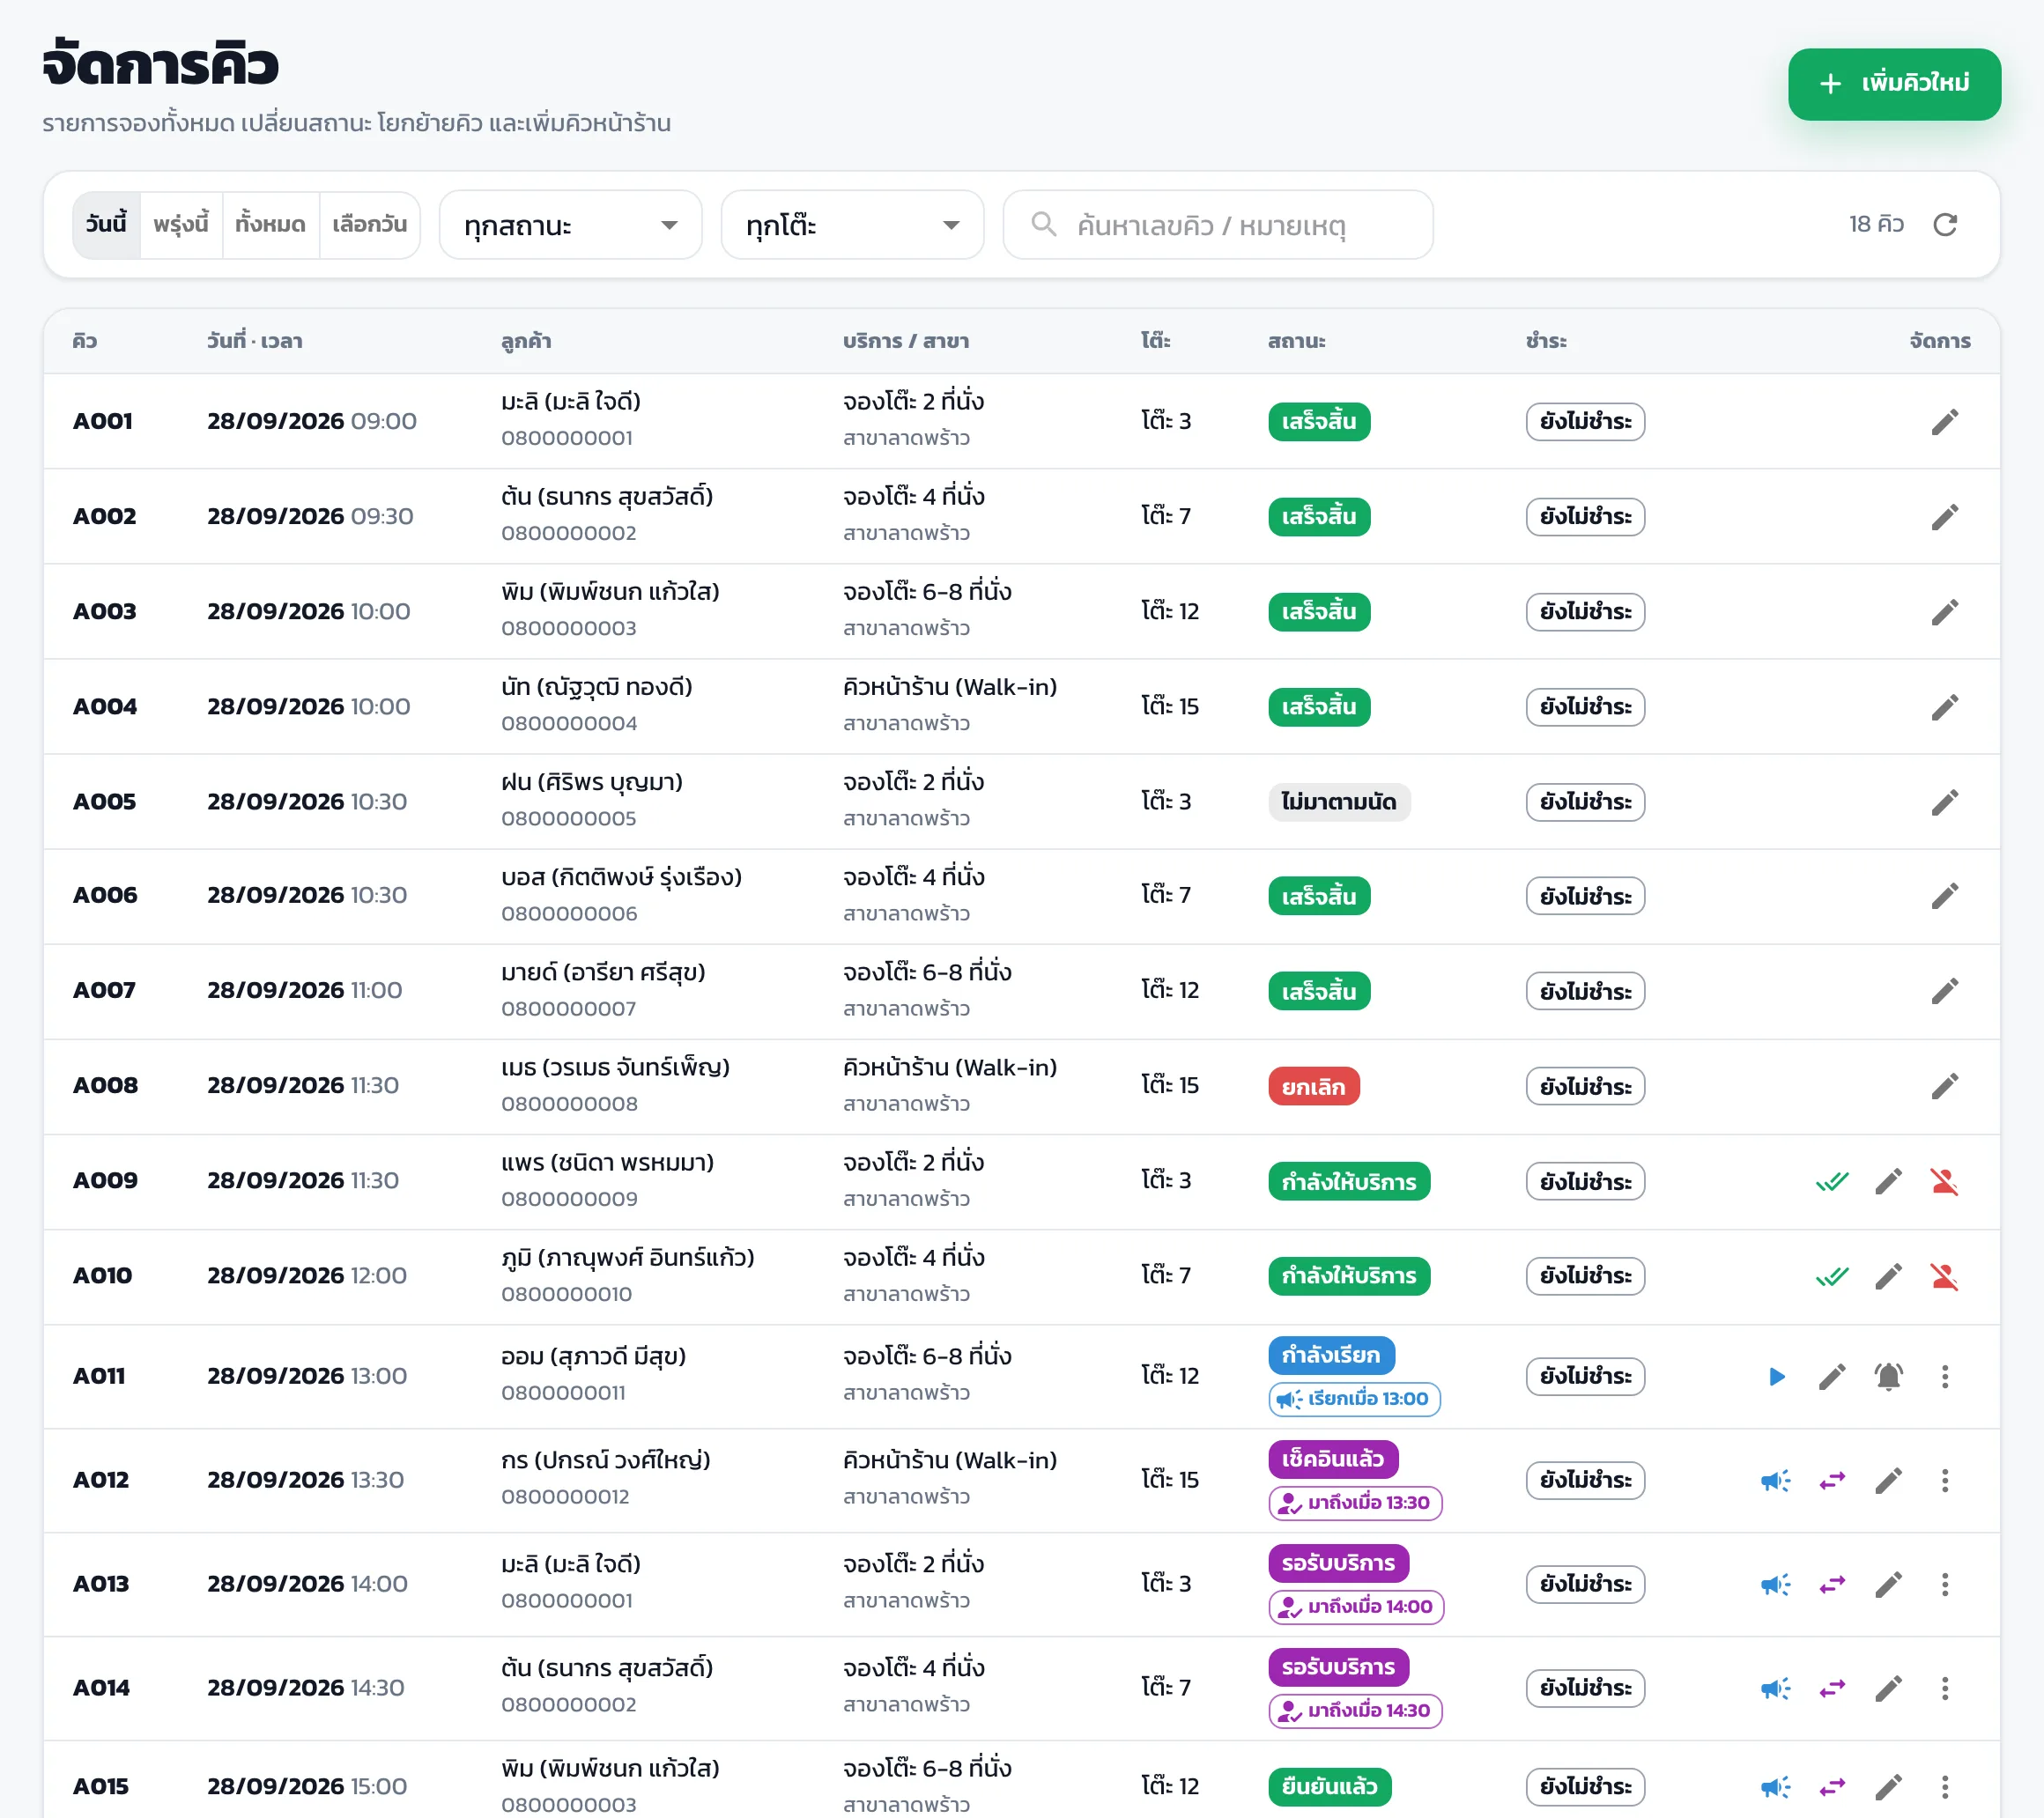Image resolution: width=2044 pixels, height=1818 pixels.
Task: Click the edit pencil for queue A001
Action: pyautogui.click(x=1944, y=421)
